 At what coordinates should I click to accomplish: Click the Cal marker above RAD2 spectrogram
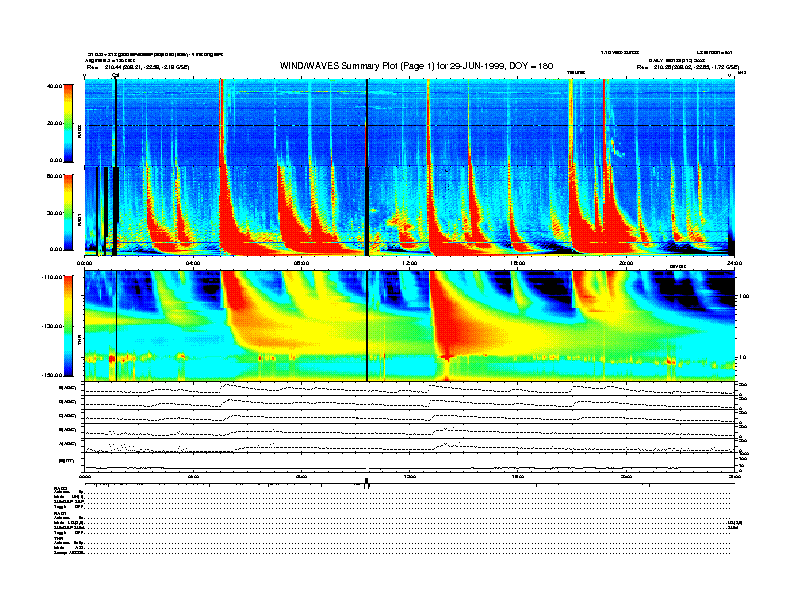pyautogui.click(x=115, y=75)
